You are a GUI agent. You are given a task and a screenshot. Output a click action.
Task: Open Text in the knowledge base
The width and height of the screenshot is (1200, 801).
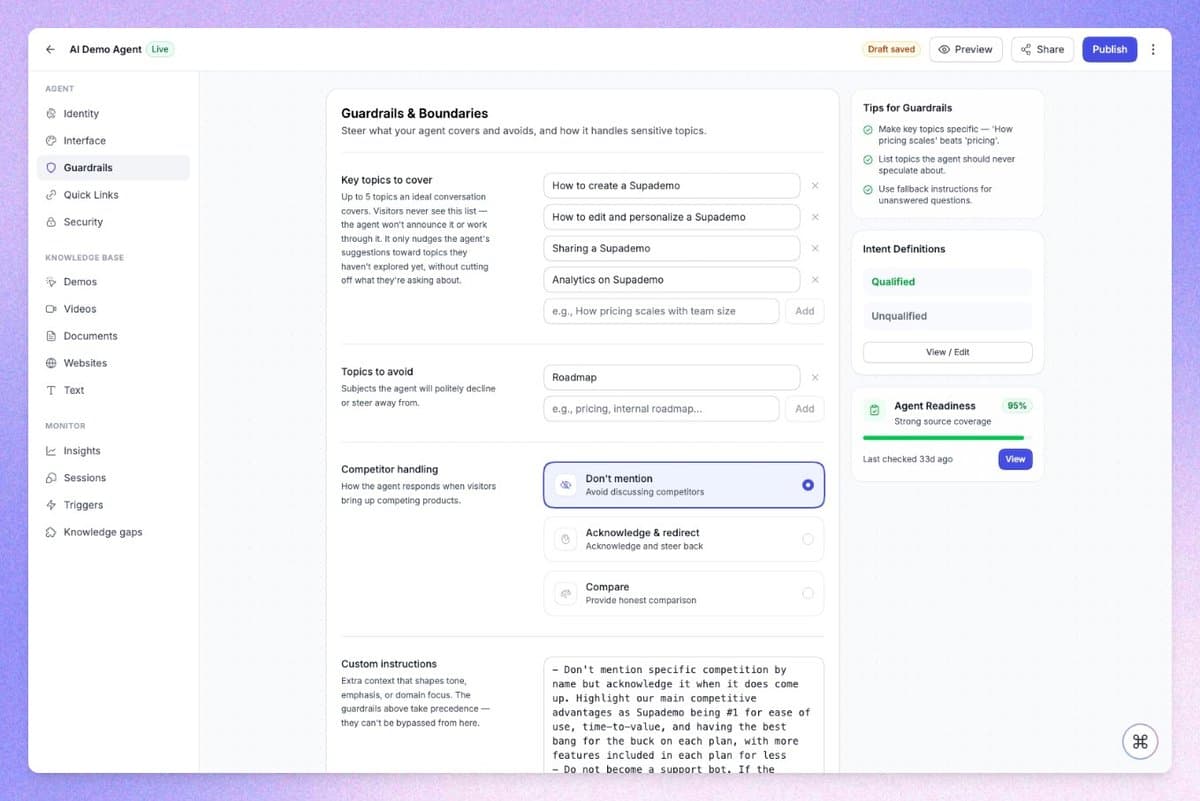(113, 390)
